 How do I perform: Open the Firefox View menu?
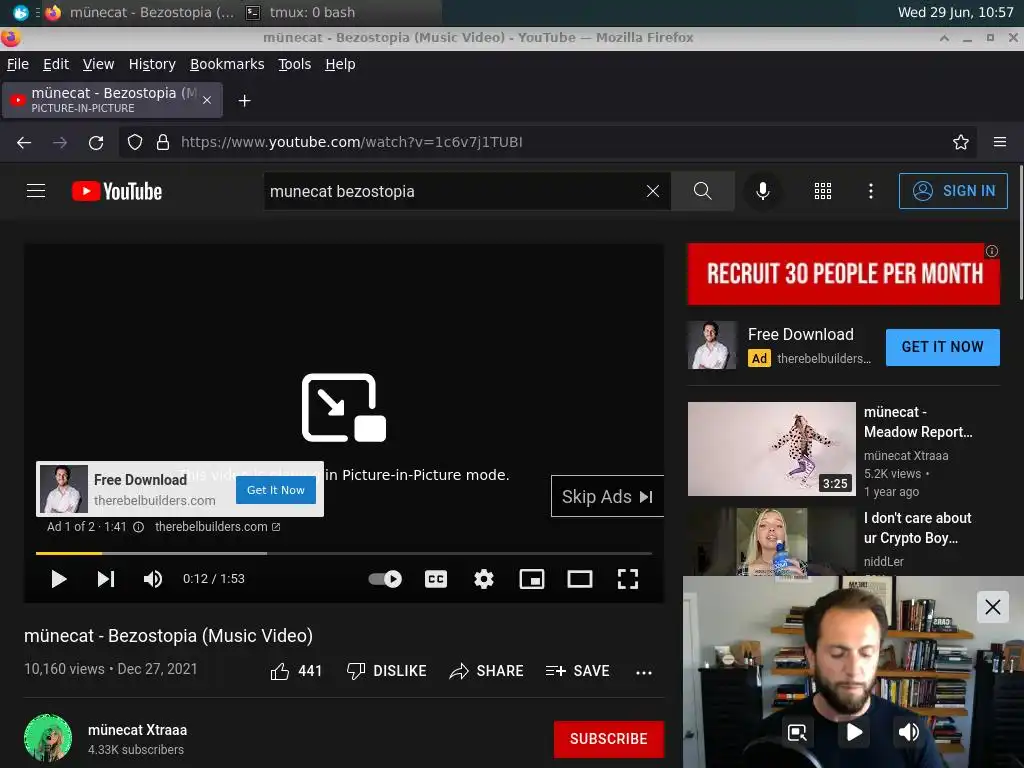[x=99, y=64]
